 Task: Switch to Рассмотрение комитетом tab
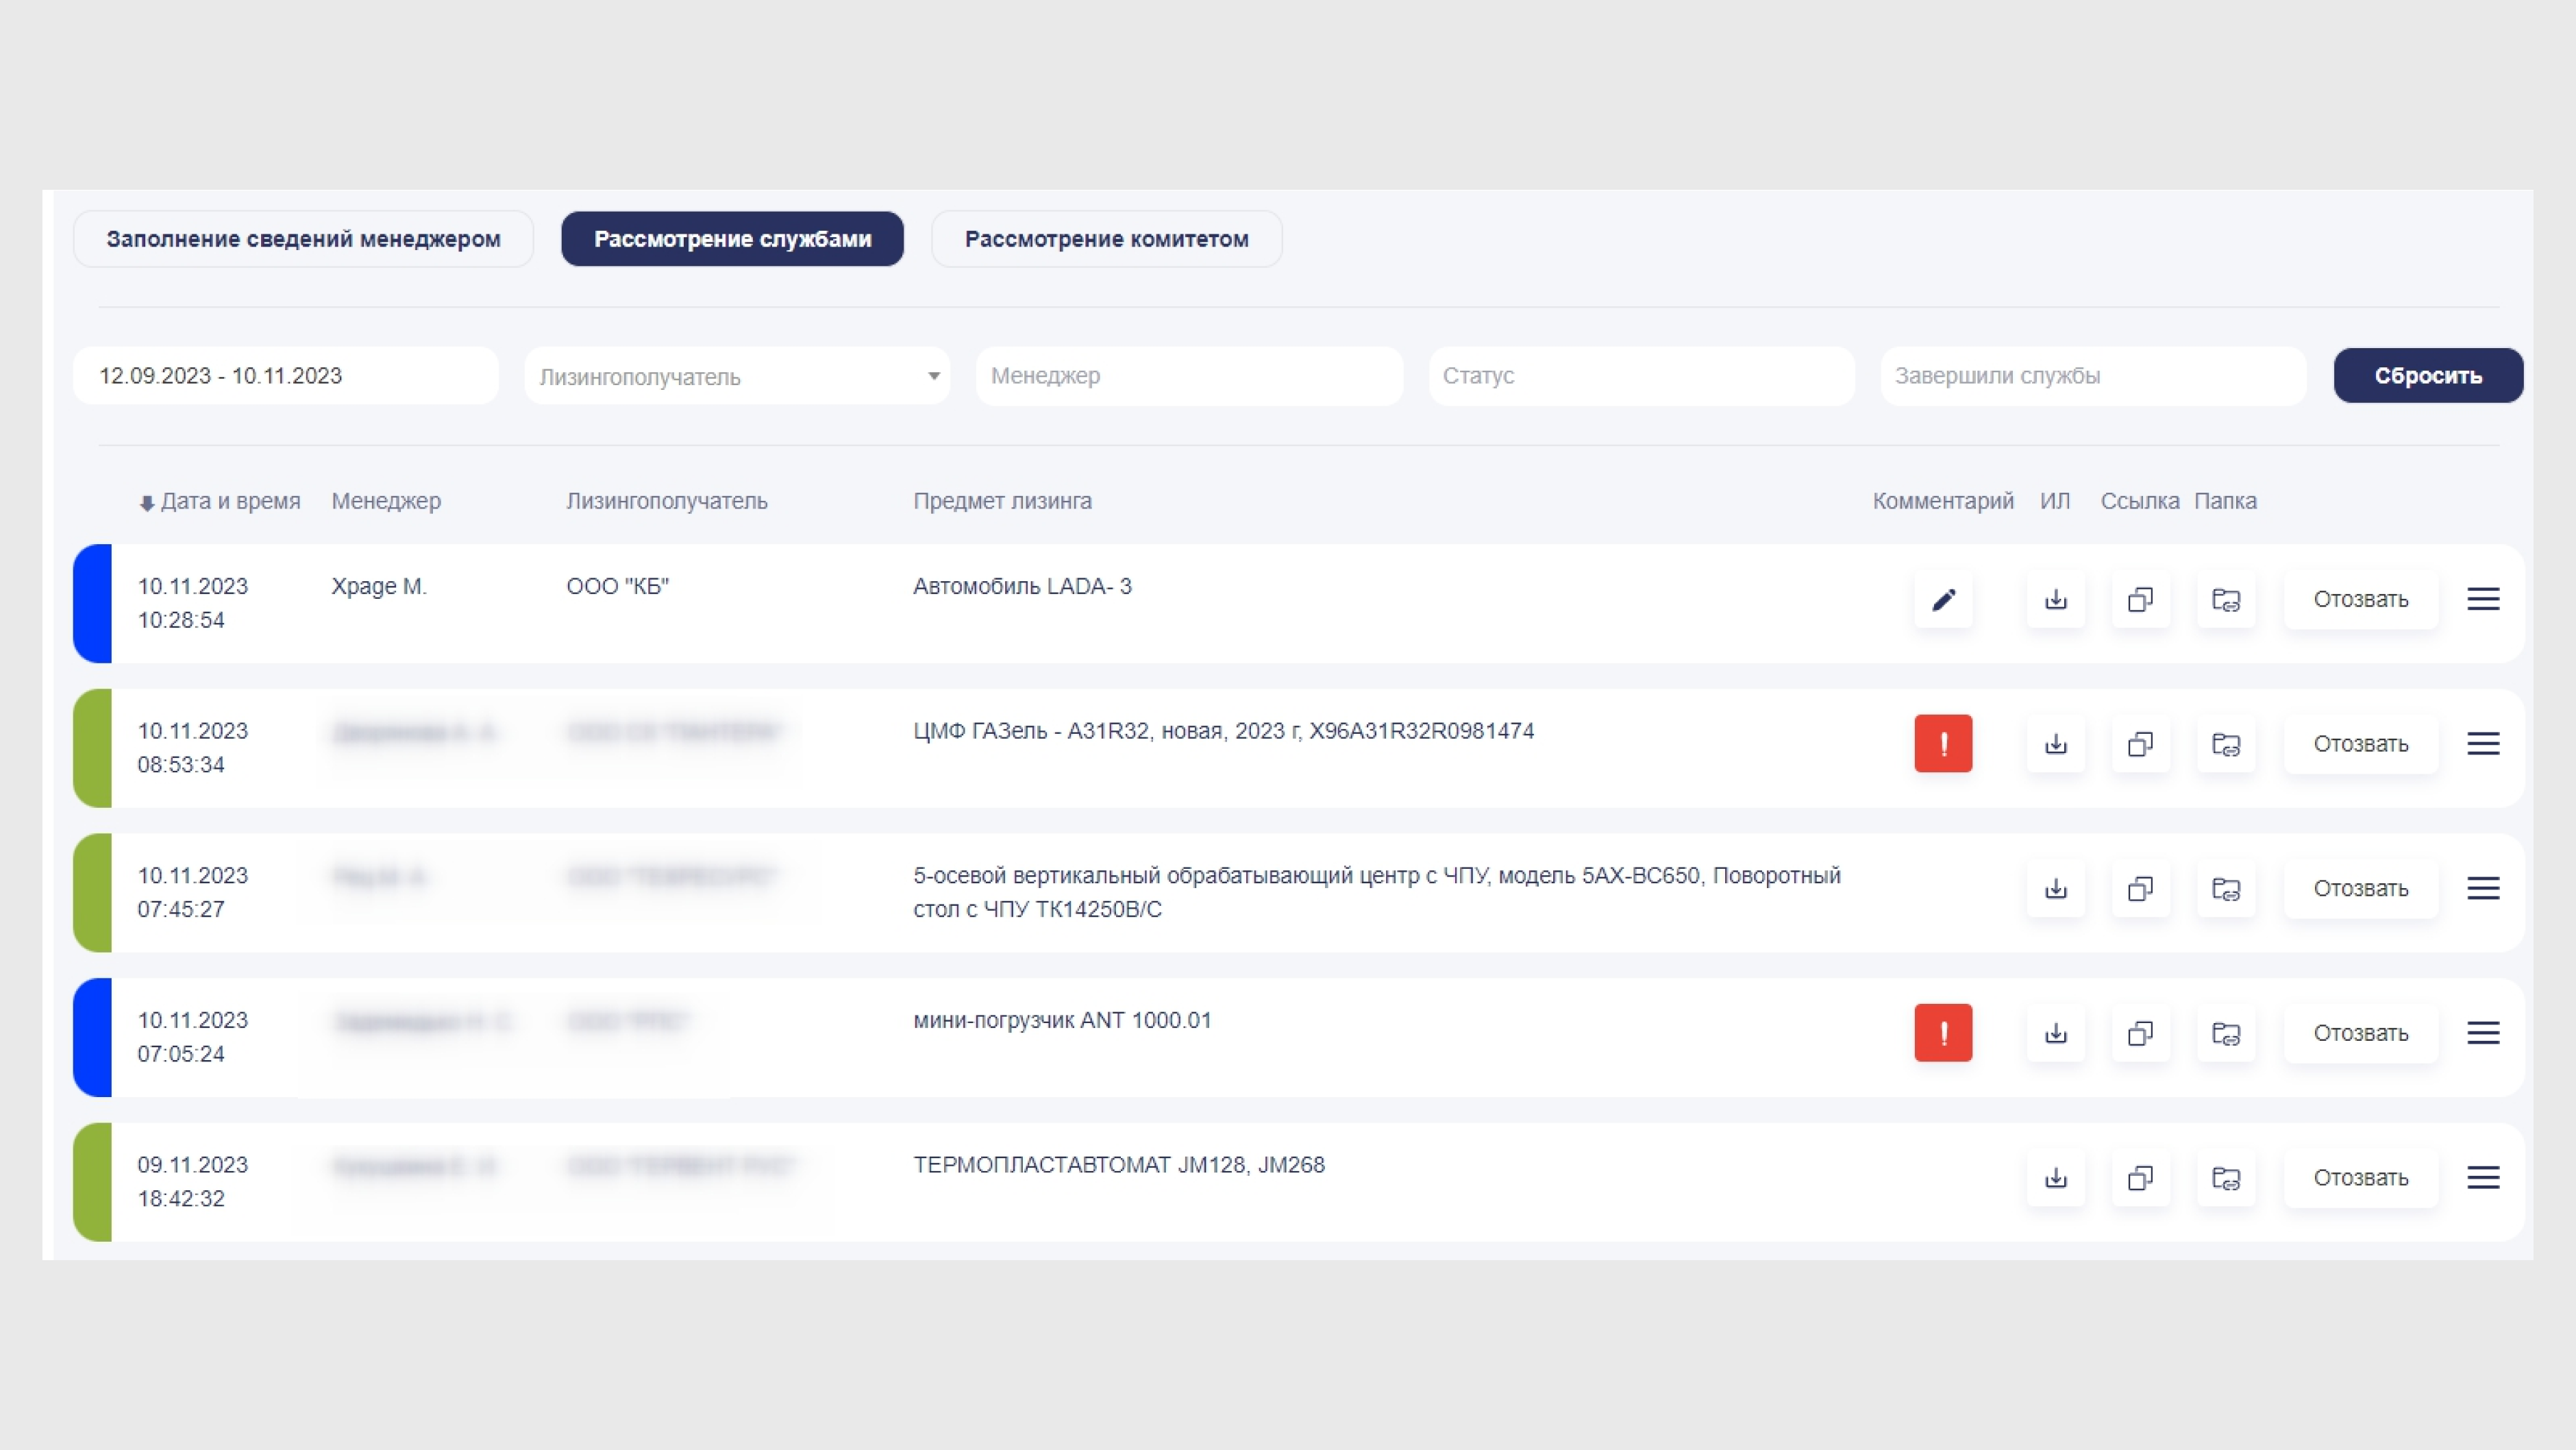click(x=1106, y=239)
